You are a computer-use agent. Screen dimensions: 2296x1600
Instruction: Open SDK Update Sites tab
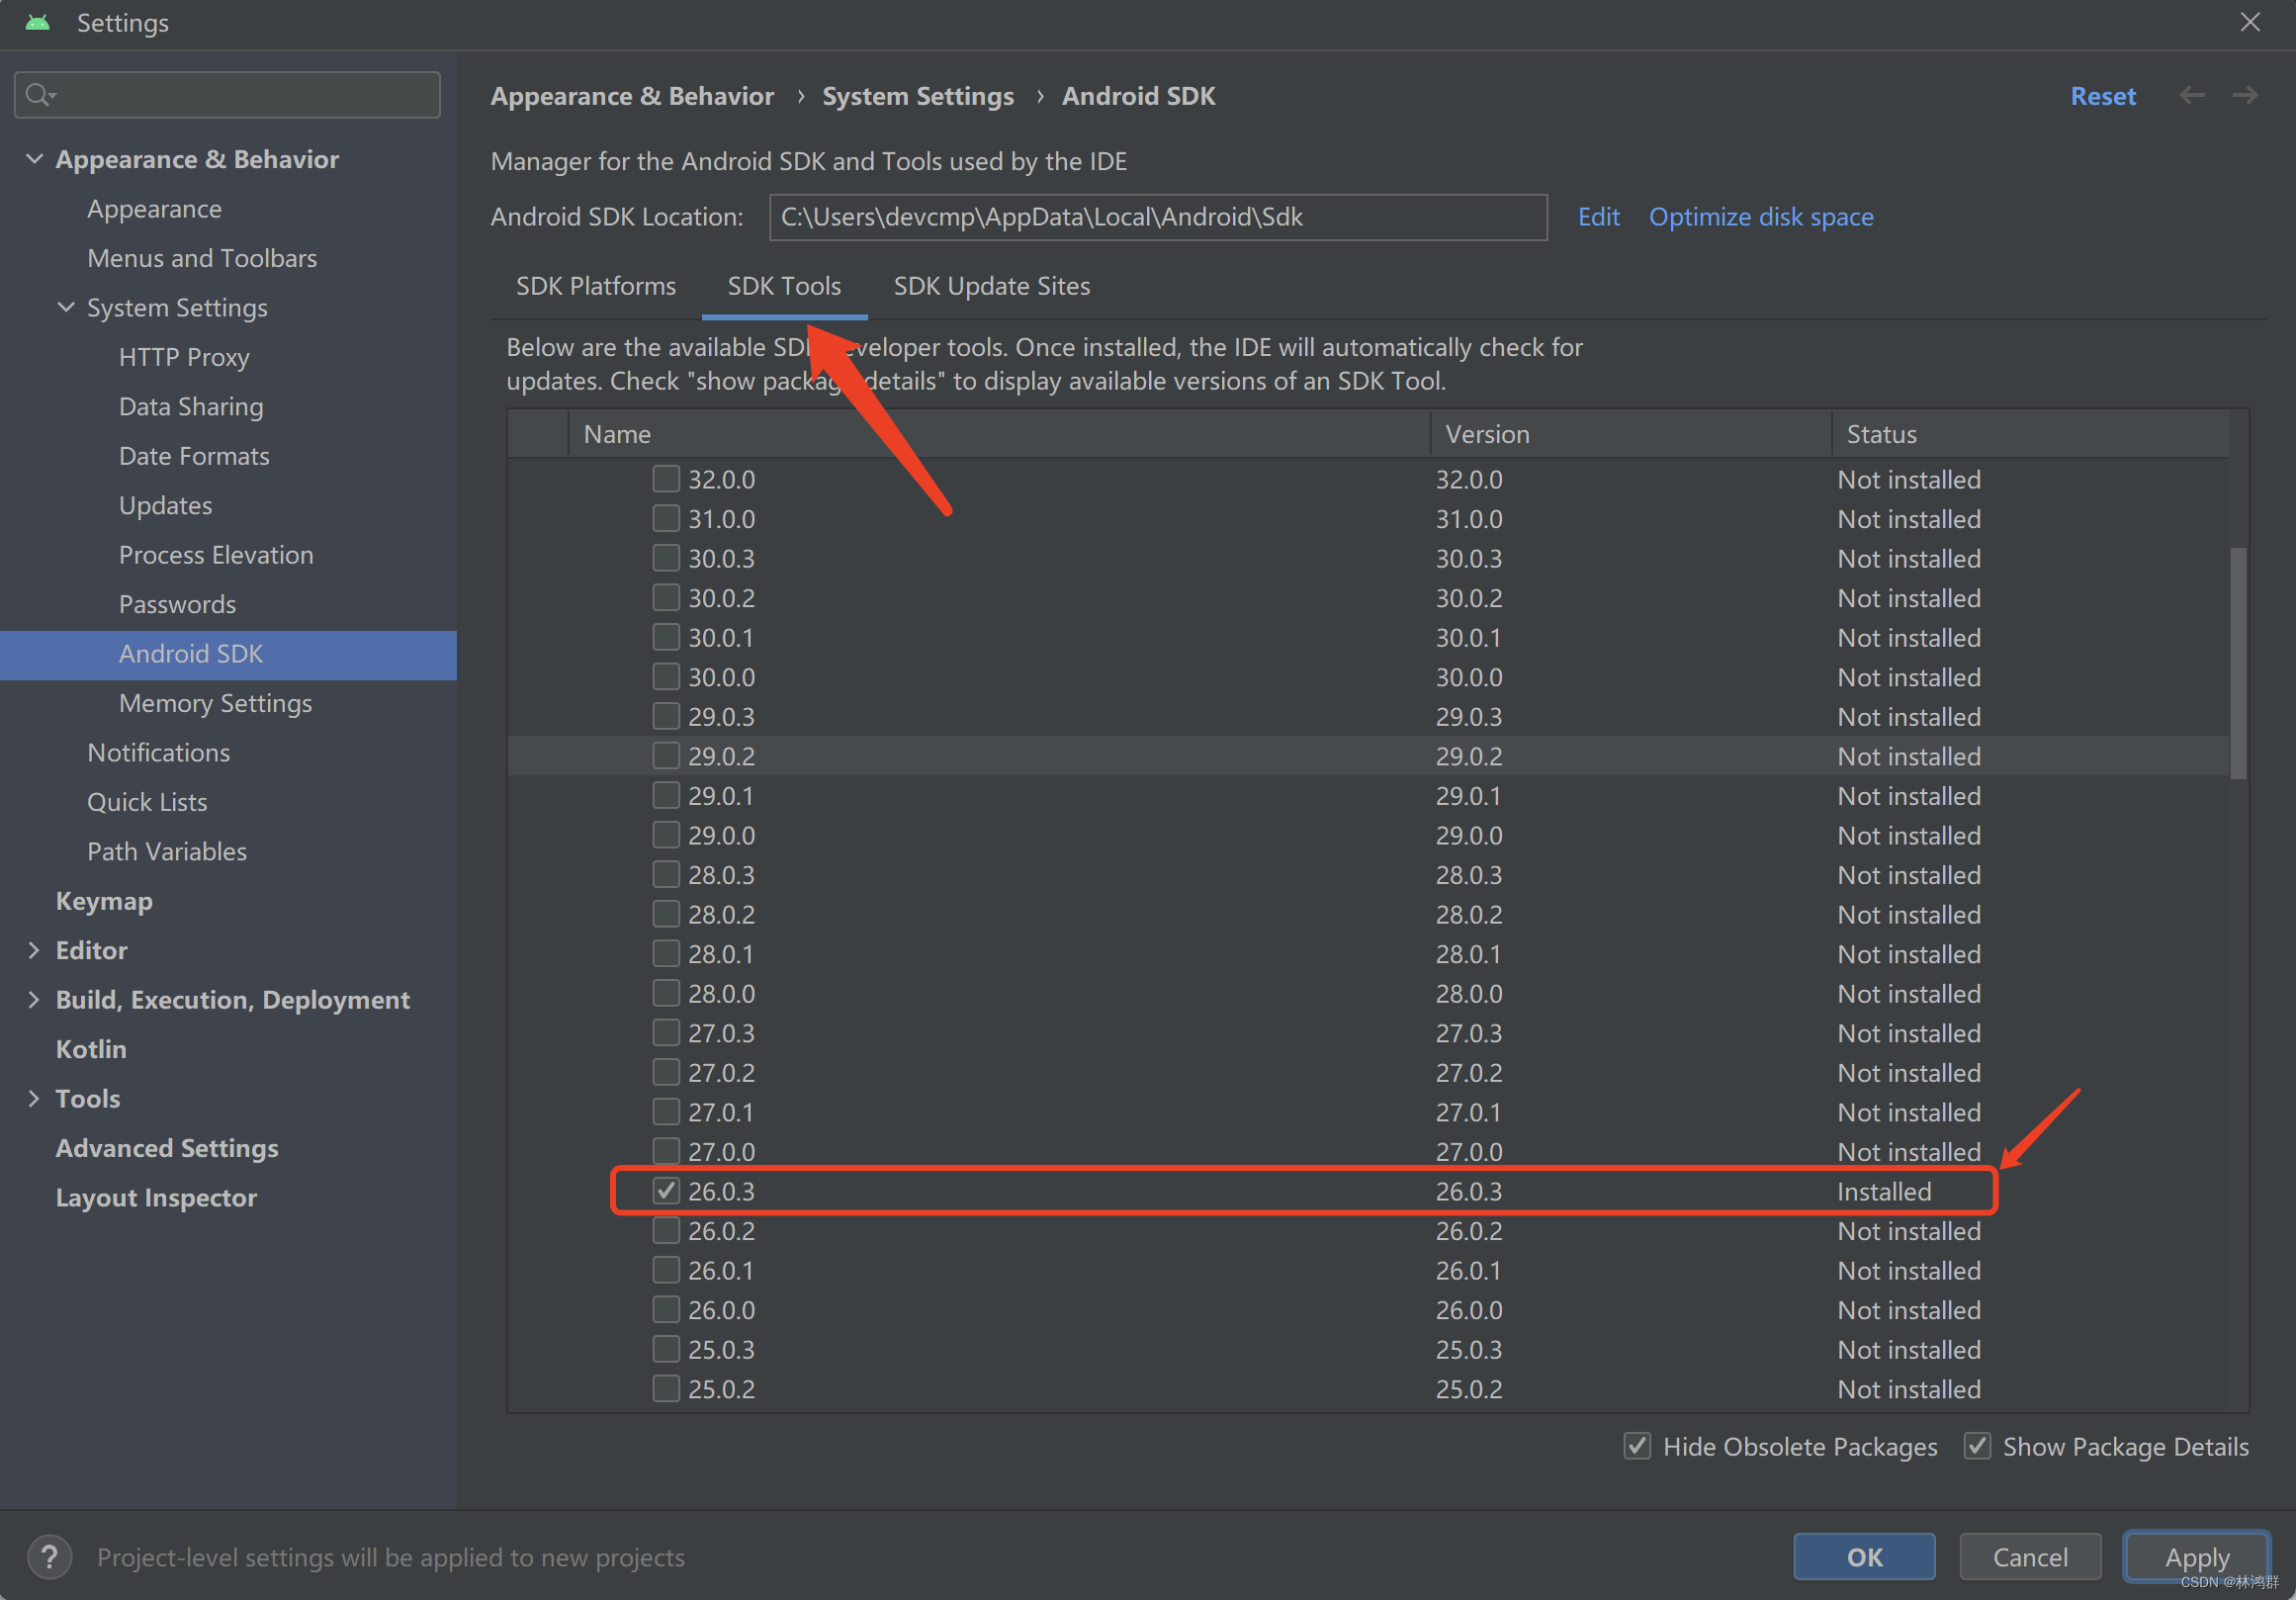tap(992, 286)
